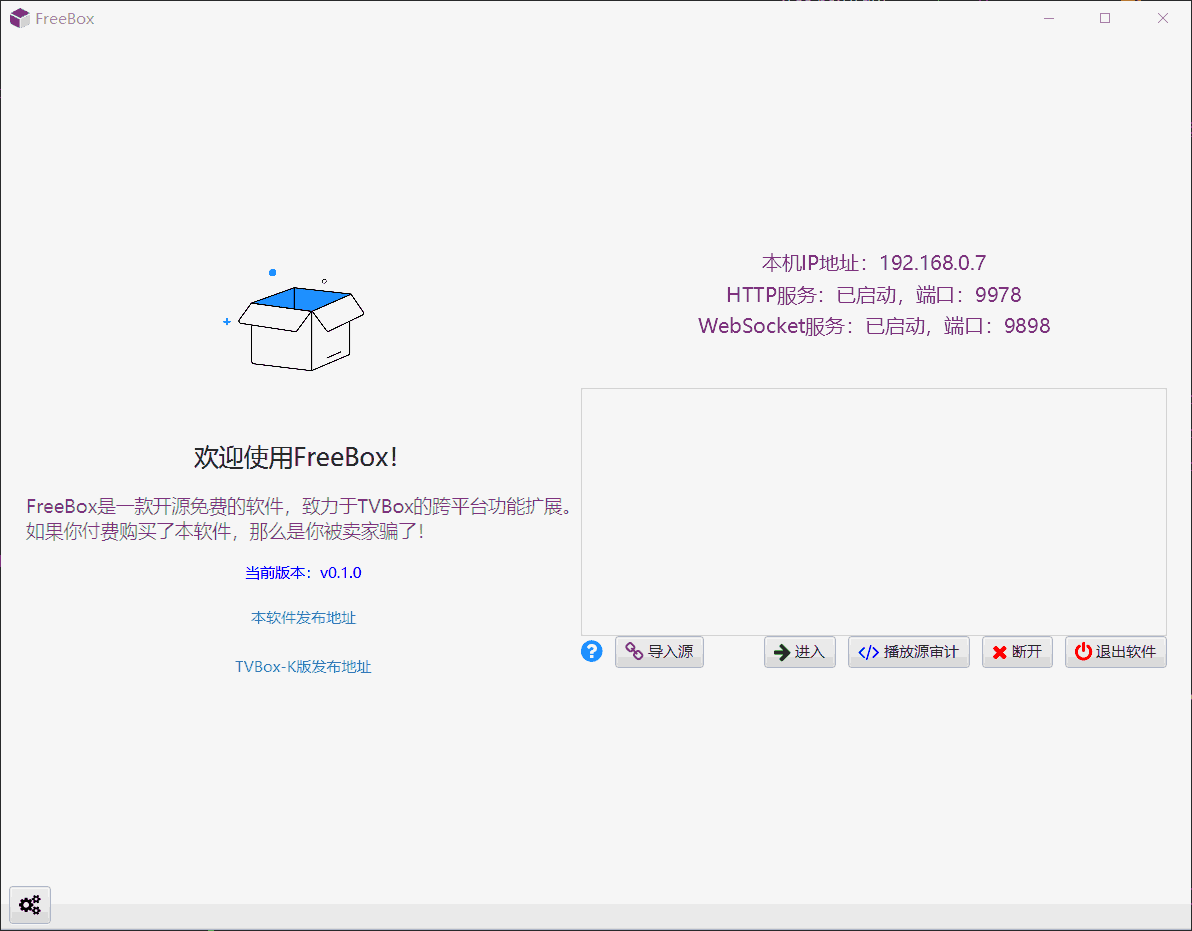
Task: Click the WebSocket服务 port 9898 text
Action: click(873, 326)
